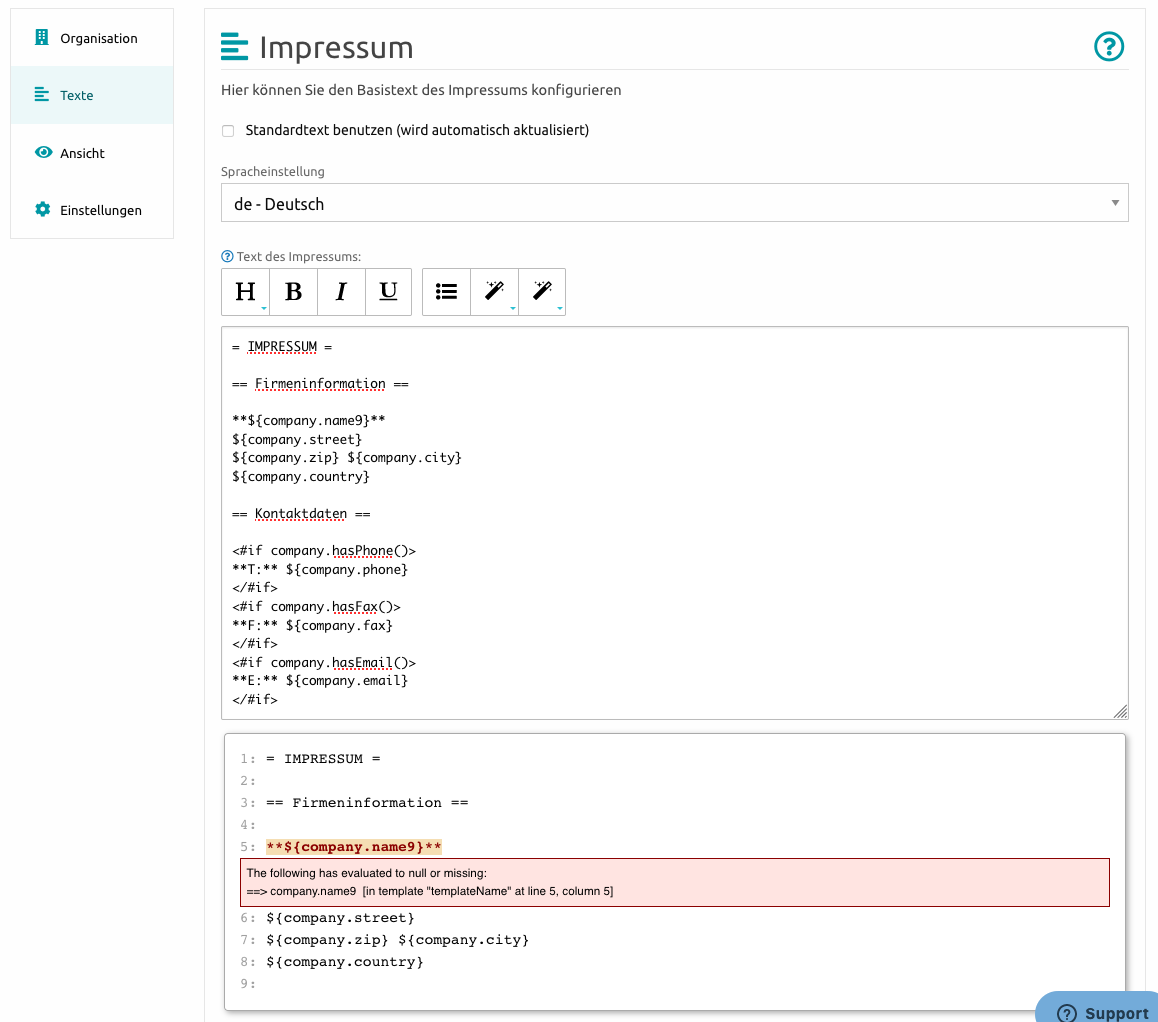Viewport: 1158px width, 1022px height.
Task: Apply italic formatting with the I button
Action: (x=341, y=292)
